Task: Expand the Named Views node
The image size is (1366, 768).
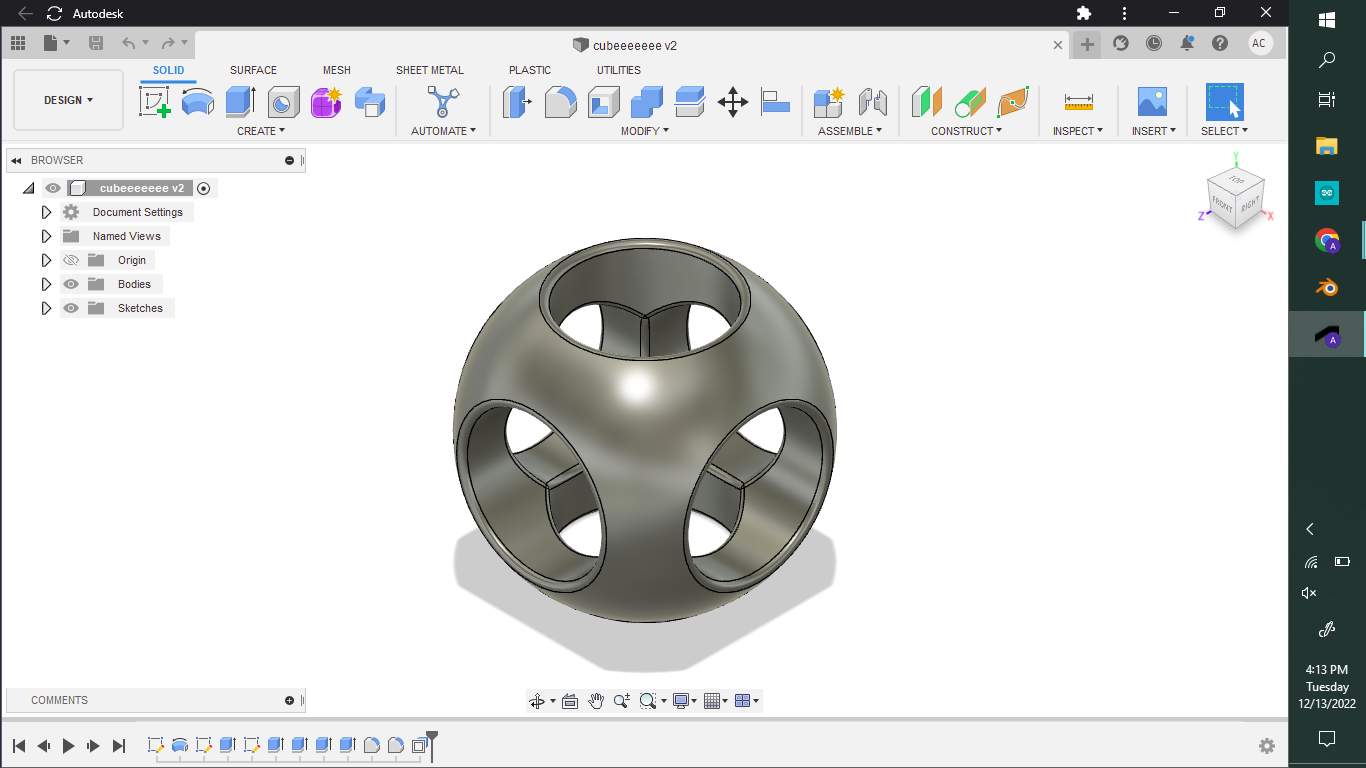Action: pos(46,236)
